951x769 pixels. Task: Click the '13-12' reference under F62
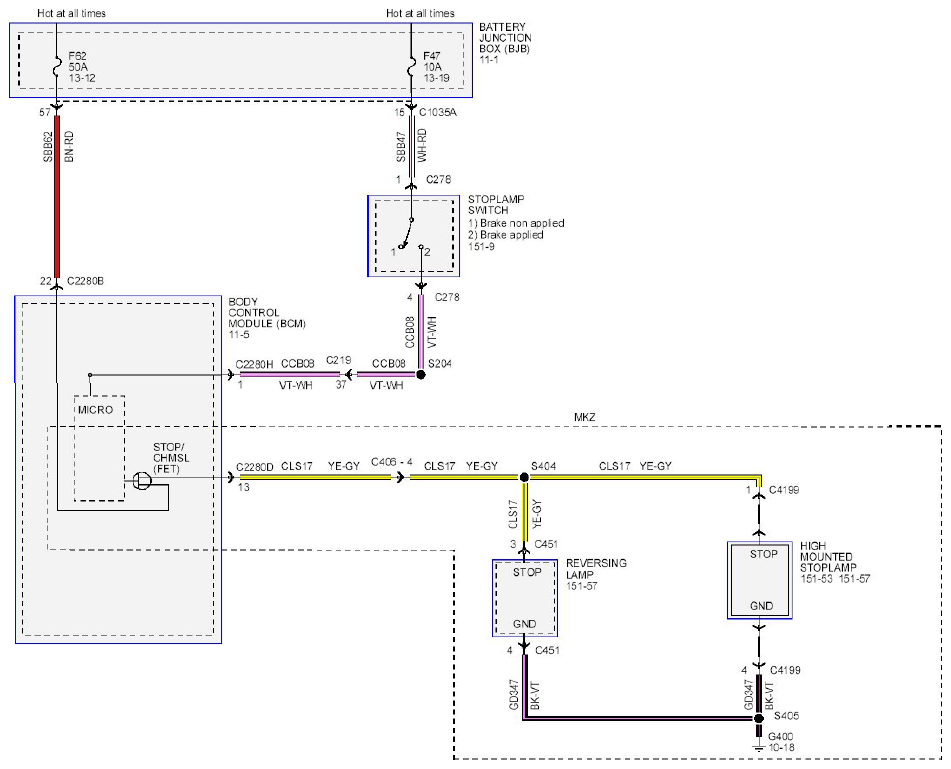pyautogui.click(x=82, y=78)
